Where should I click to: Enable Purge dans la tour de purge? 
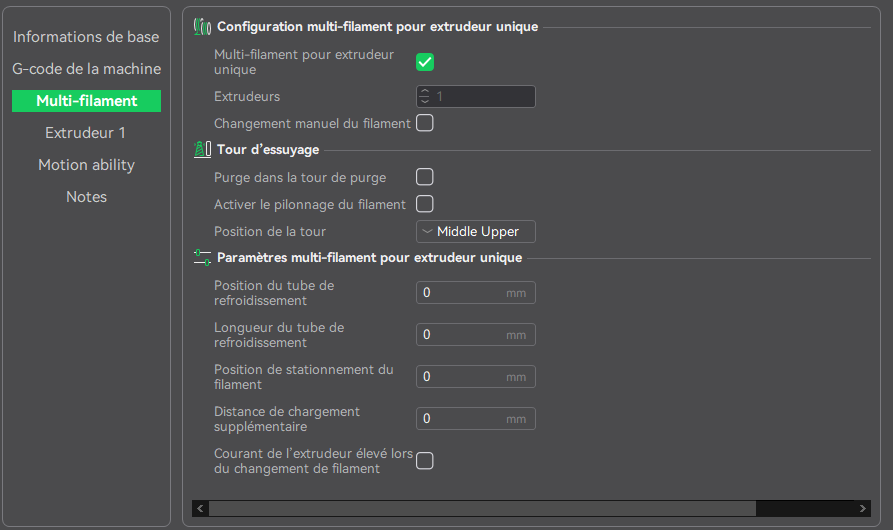(425, 177)
